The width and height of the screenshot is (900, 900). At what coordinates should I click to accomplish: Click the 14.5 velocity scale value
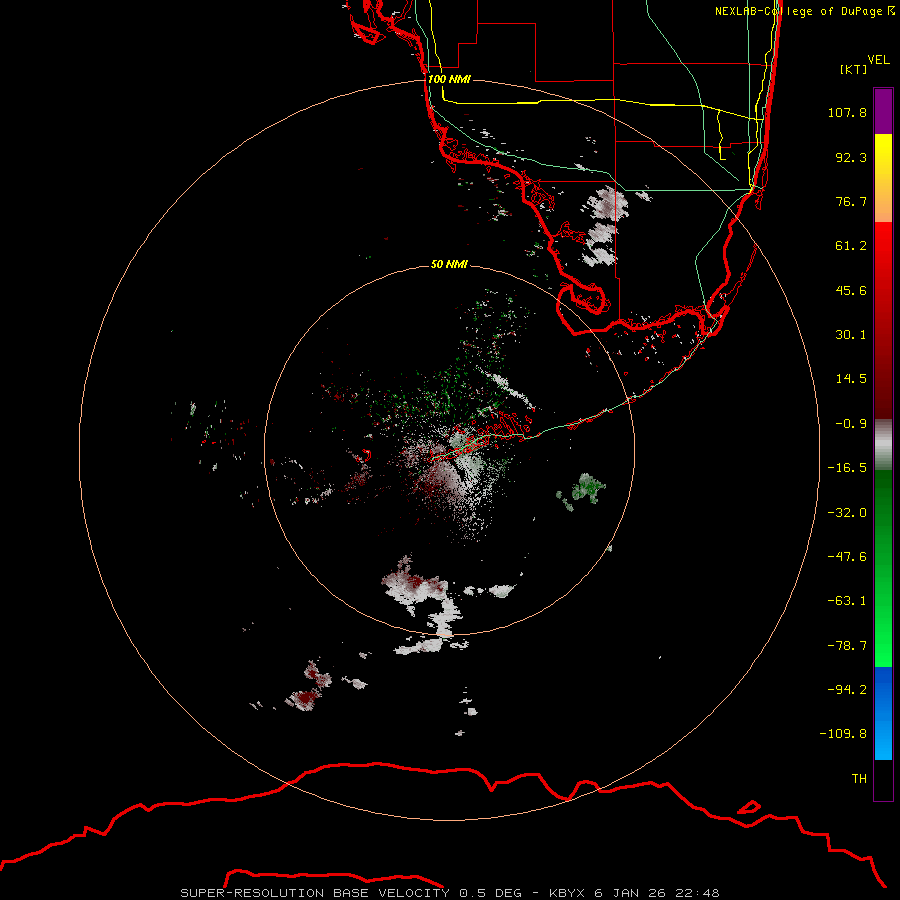pyautogui.click(x=851, y=379)
